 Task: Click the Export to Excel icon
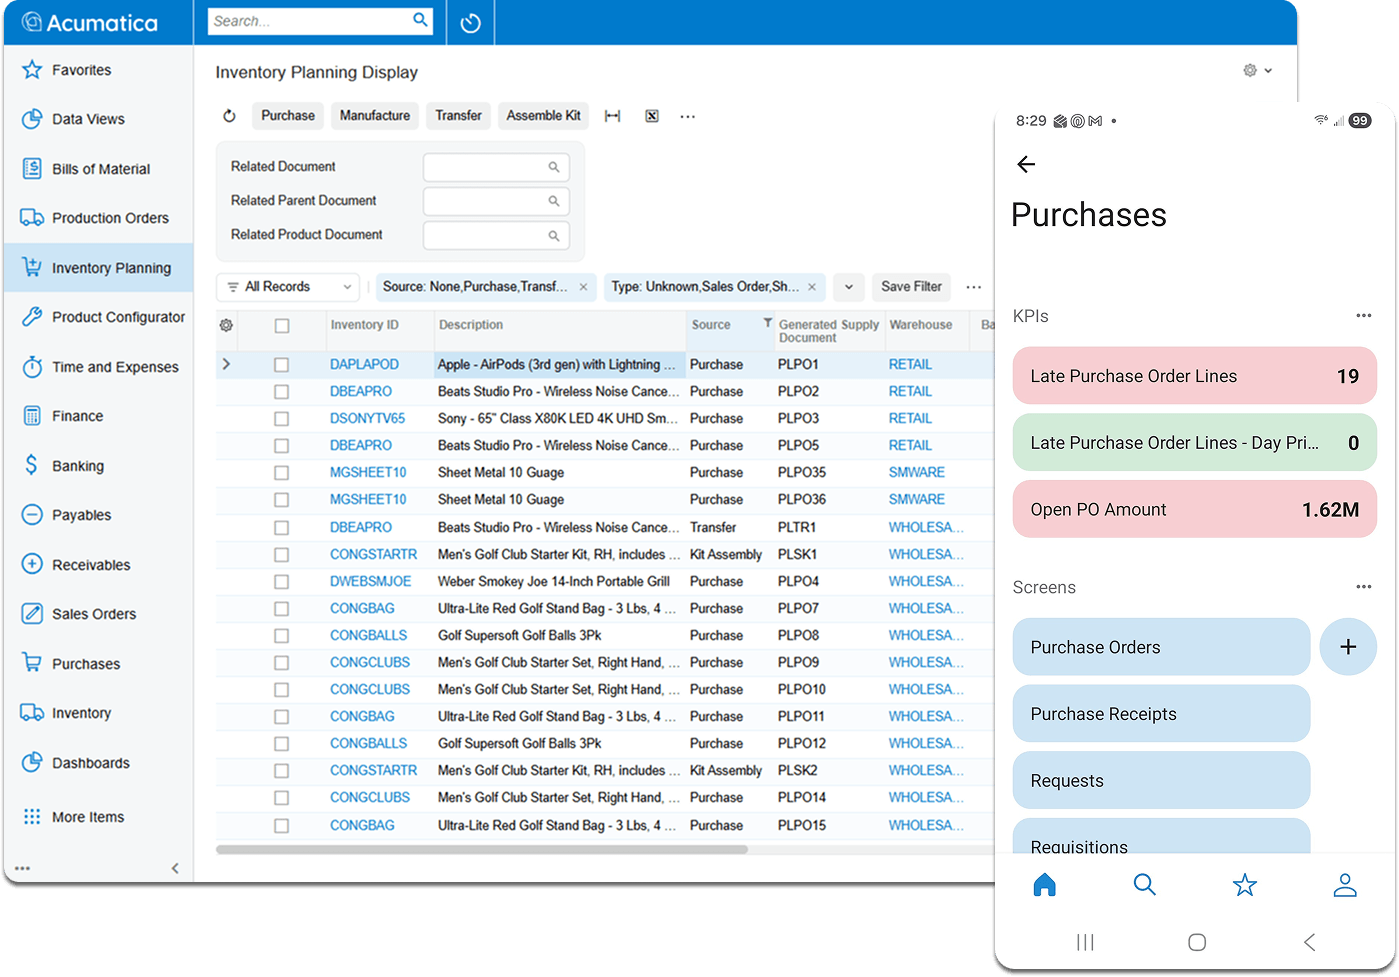pos(652,116)
